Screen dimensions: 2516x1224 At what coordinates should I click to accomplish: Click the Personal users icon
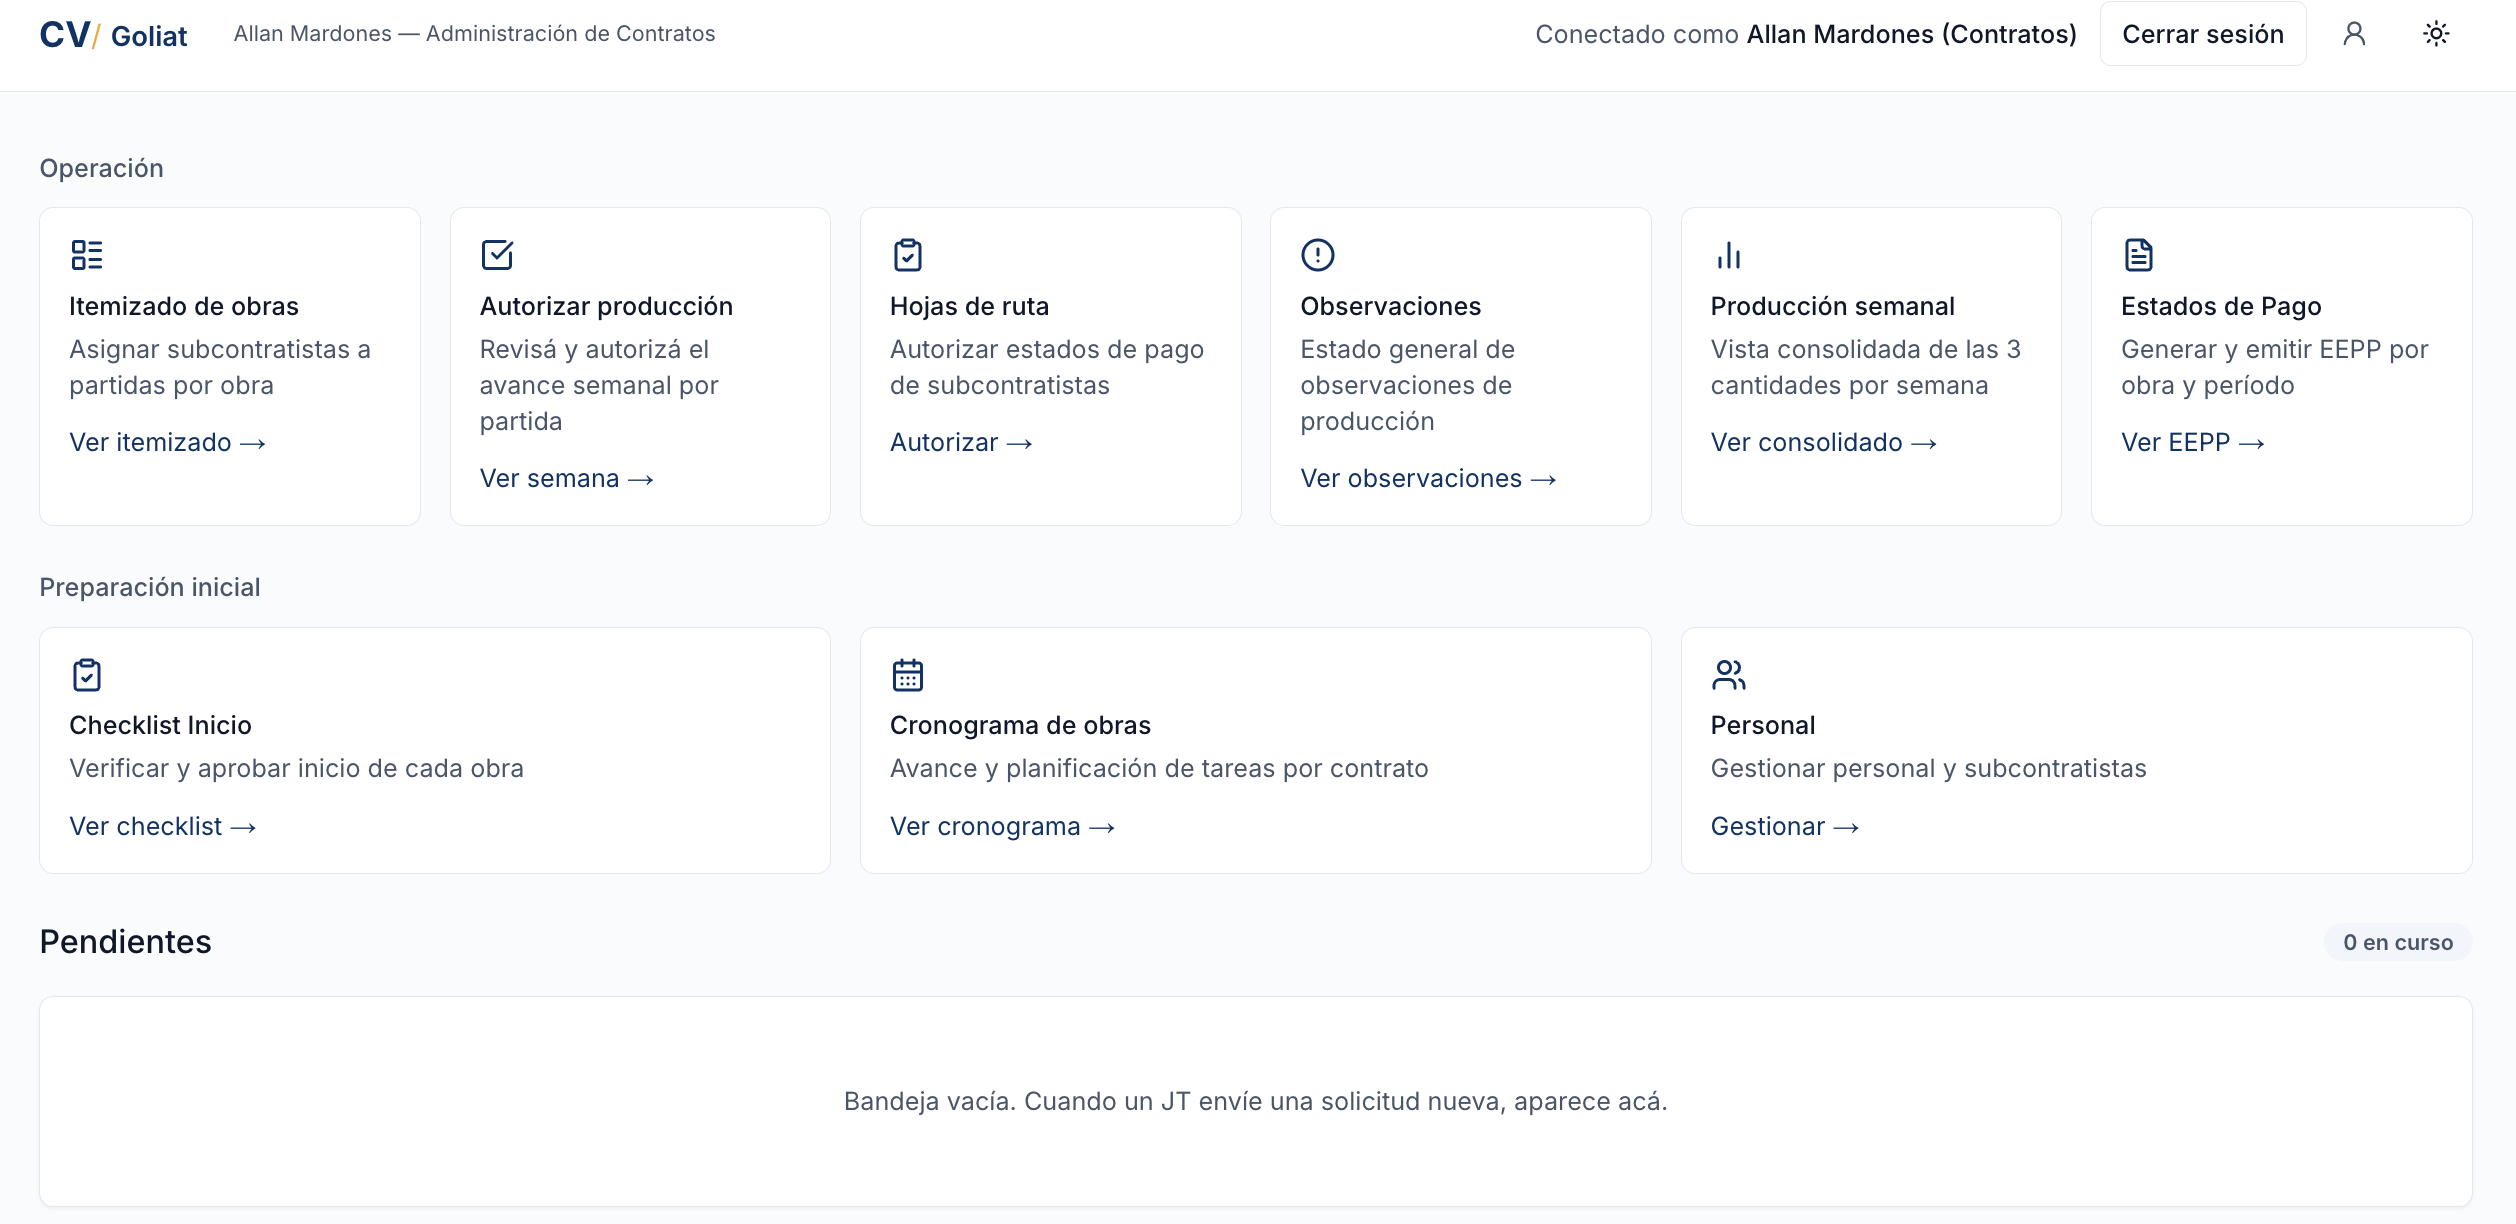click(x=1728, y=675)
